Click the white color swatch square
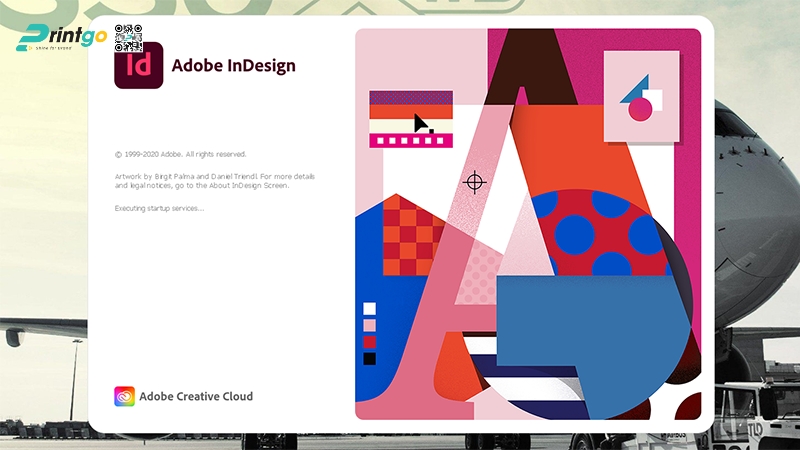800x450 pixels. tap(369, 308)
